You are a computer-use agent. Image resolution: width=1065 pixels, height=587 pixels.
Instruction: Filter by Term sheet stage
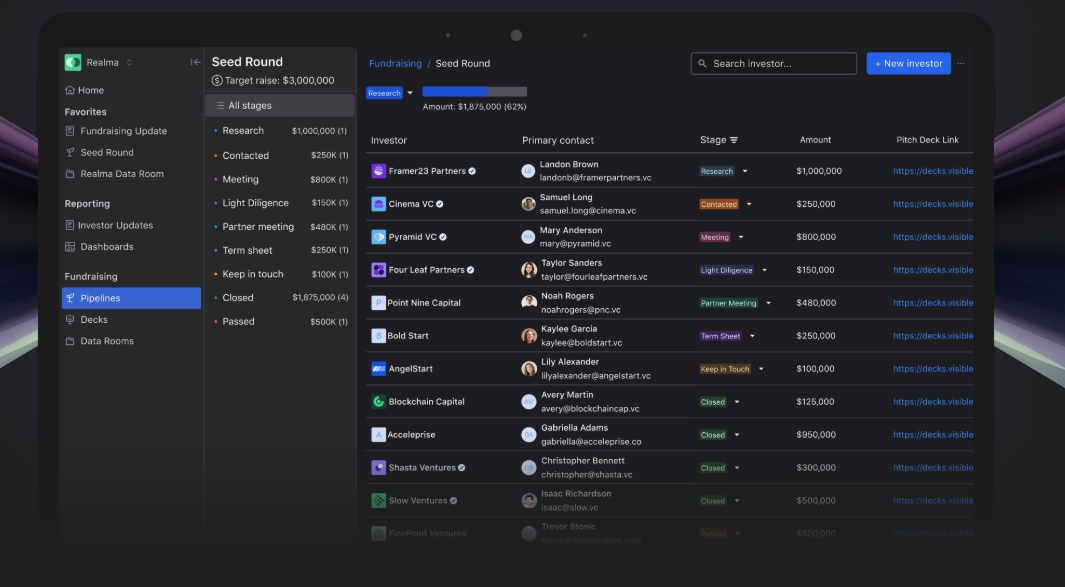pyautogui.click(x=280, y=251)
